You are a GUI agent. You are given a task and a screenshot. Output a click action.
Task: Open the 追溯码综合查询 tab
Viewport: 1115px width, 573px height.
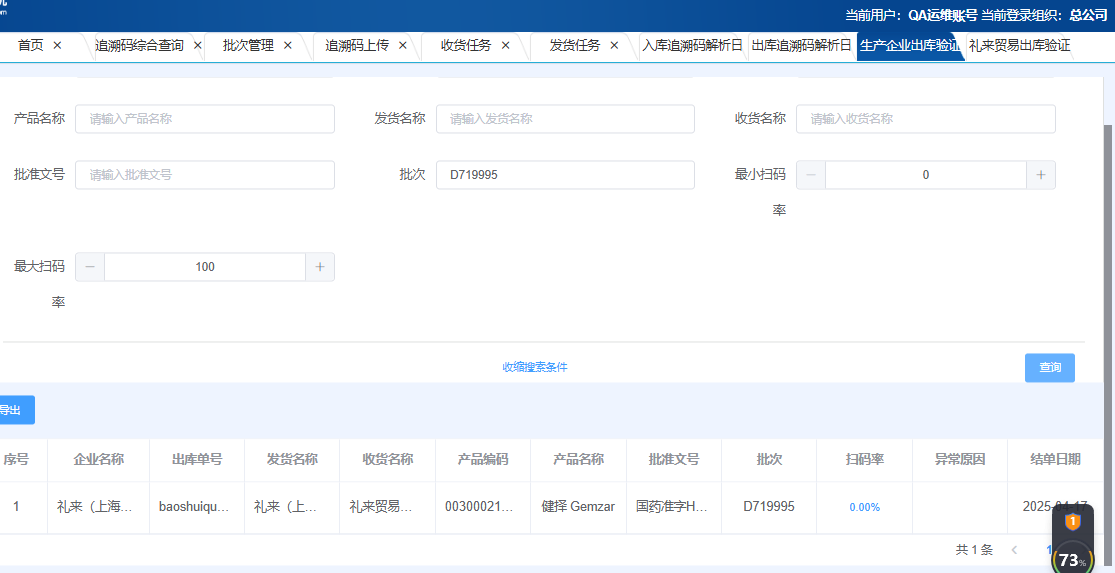139,45
